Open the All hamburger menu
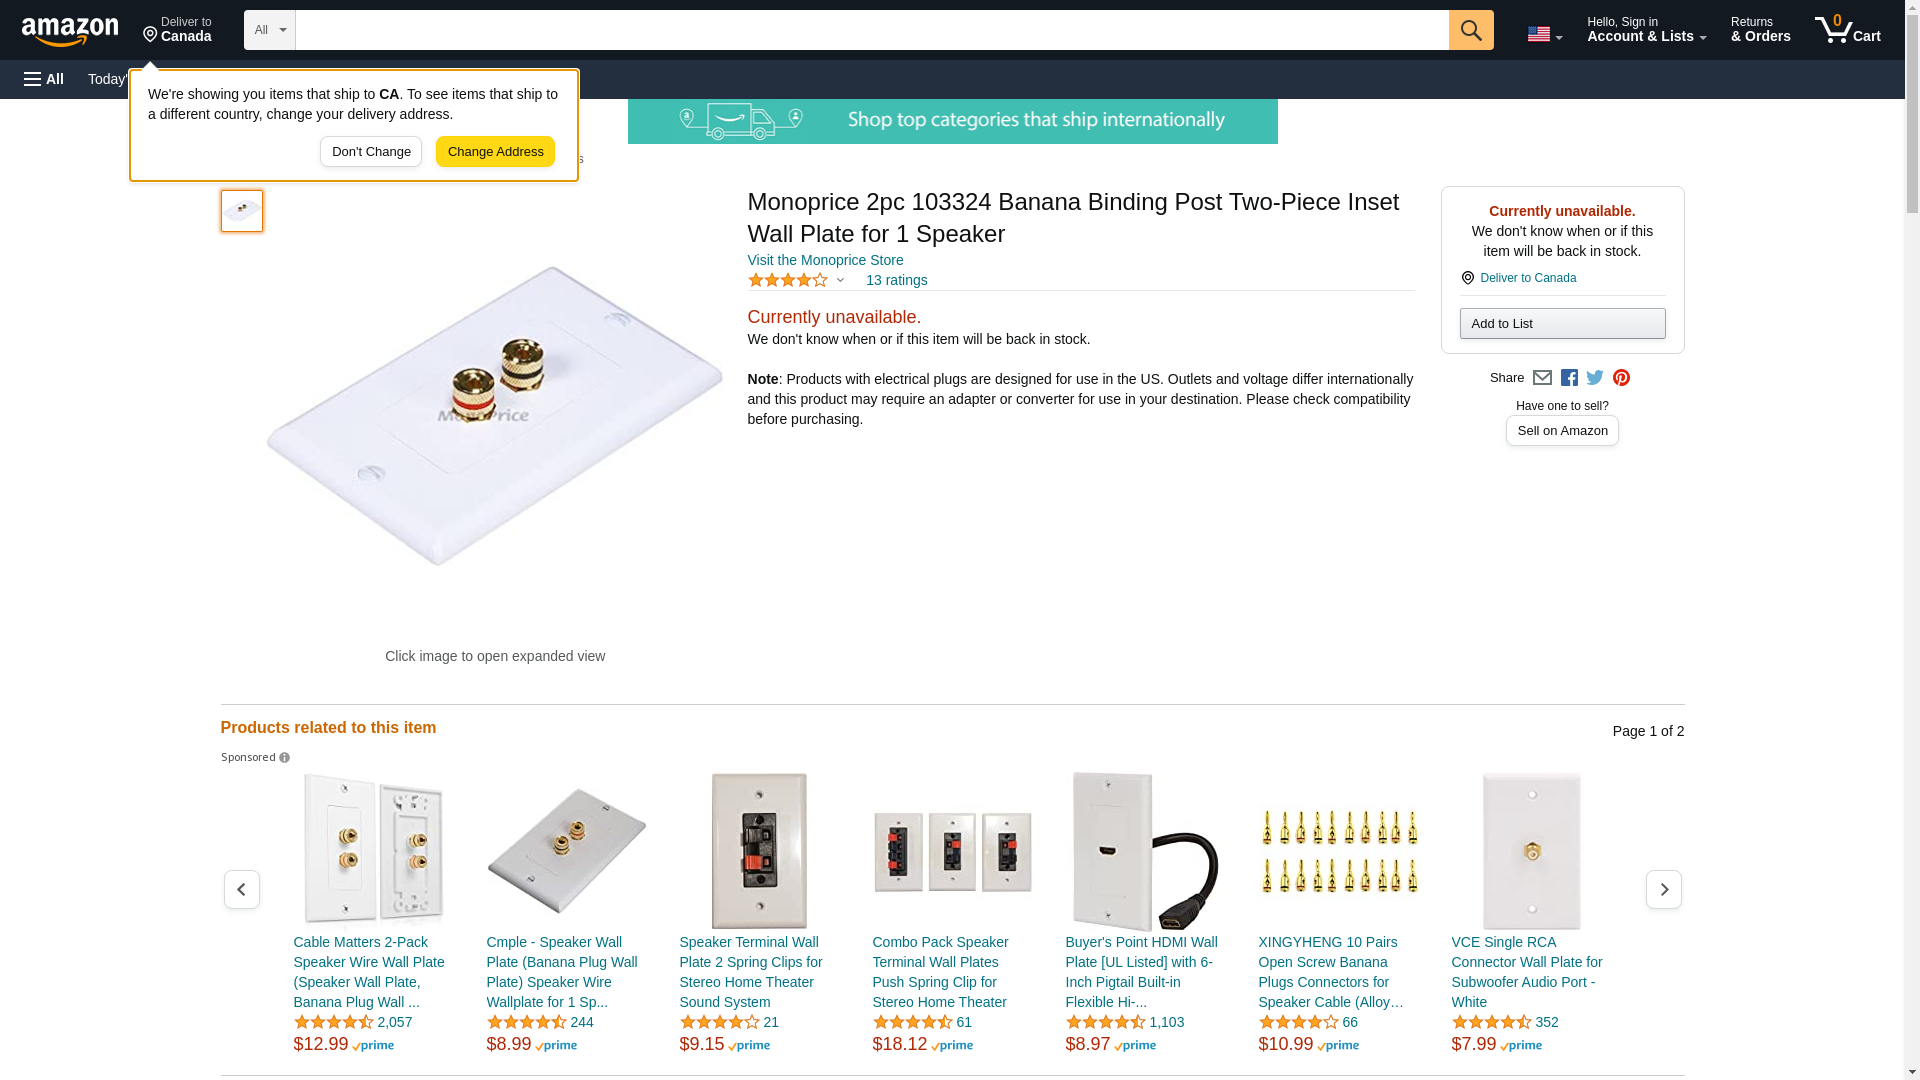This screenshot has height=1080, width=1920. click(44, 79)
